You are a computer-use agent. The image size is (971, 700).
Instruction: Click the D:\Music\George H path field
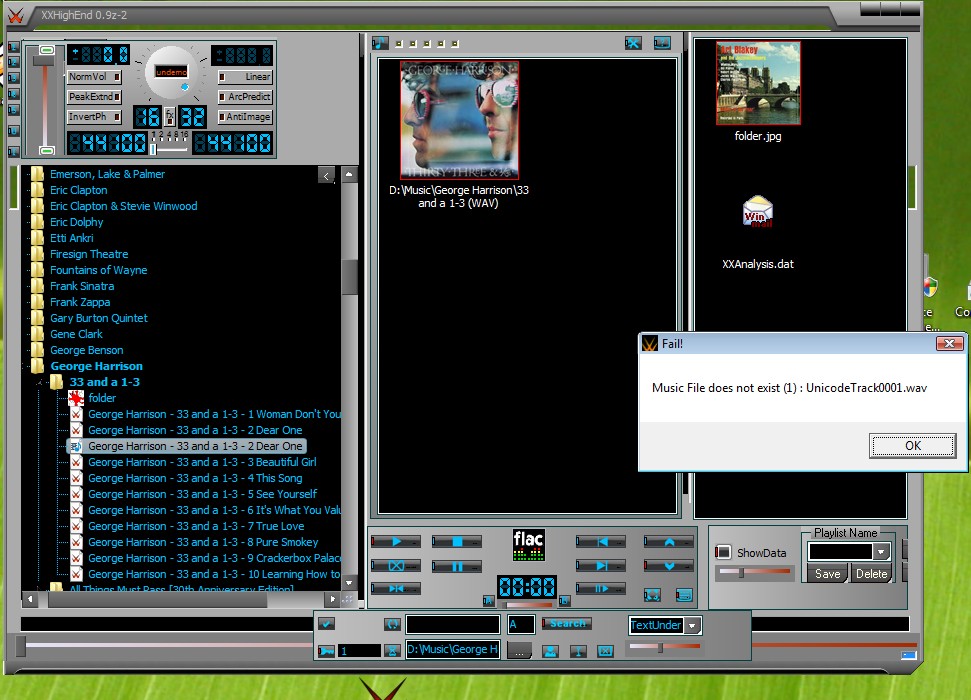tap(453, 650)
